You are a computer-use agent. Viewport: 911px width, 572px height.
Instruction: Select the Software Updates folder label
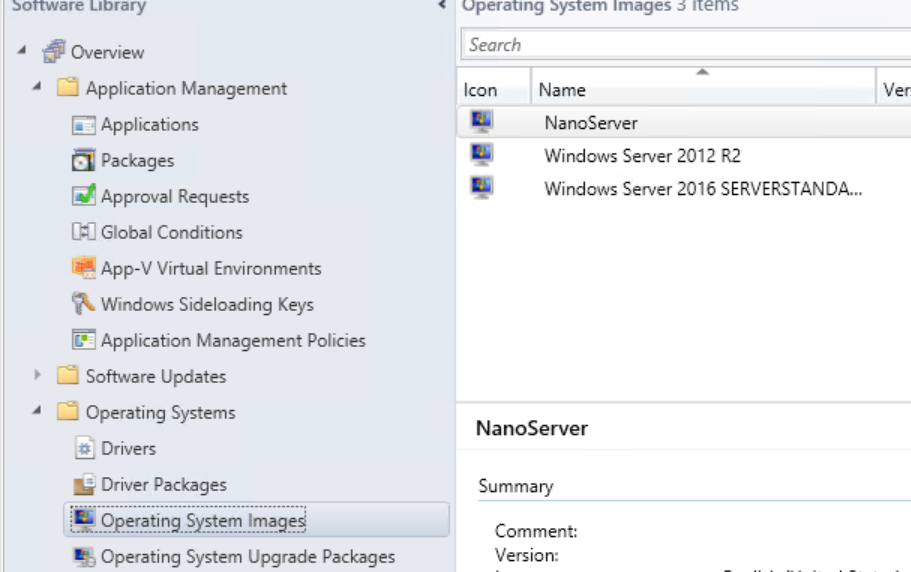click(156, 376)
